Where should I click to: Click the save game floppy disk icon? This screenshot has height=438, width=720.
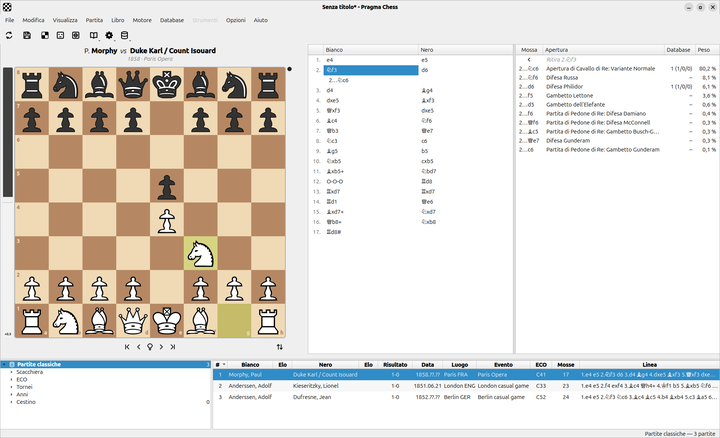point(27,35)
